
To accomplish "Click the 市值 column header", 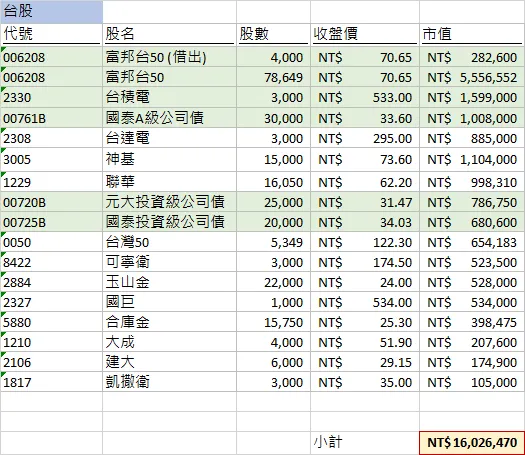I will tap(472, 34).
